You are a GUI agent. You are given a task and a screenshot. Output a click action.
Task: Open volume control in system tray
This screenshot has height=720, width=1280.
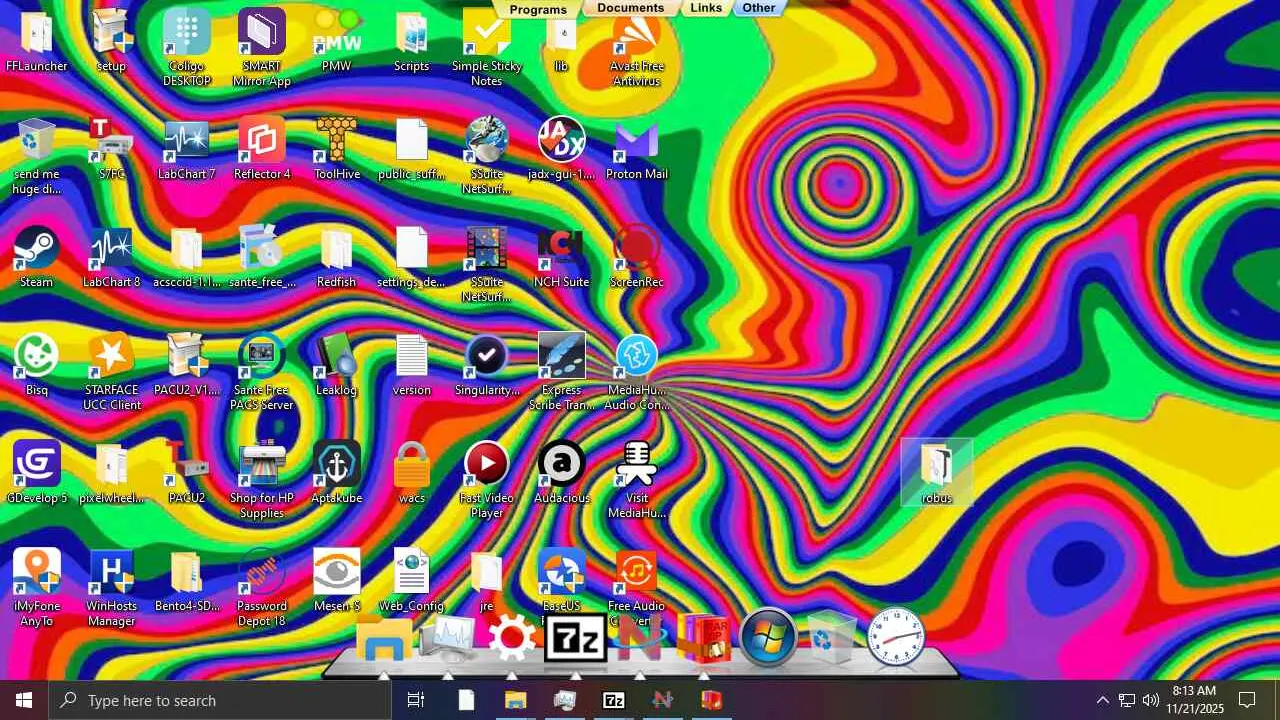(x=1151, y=700)
